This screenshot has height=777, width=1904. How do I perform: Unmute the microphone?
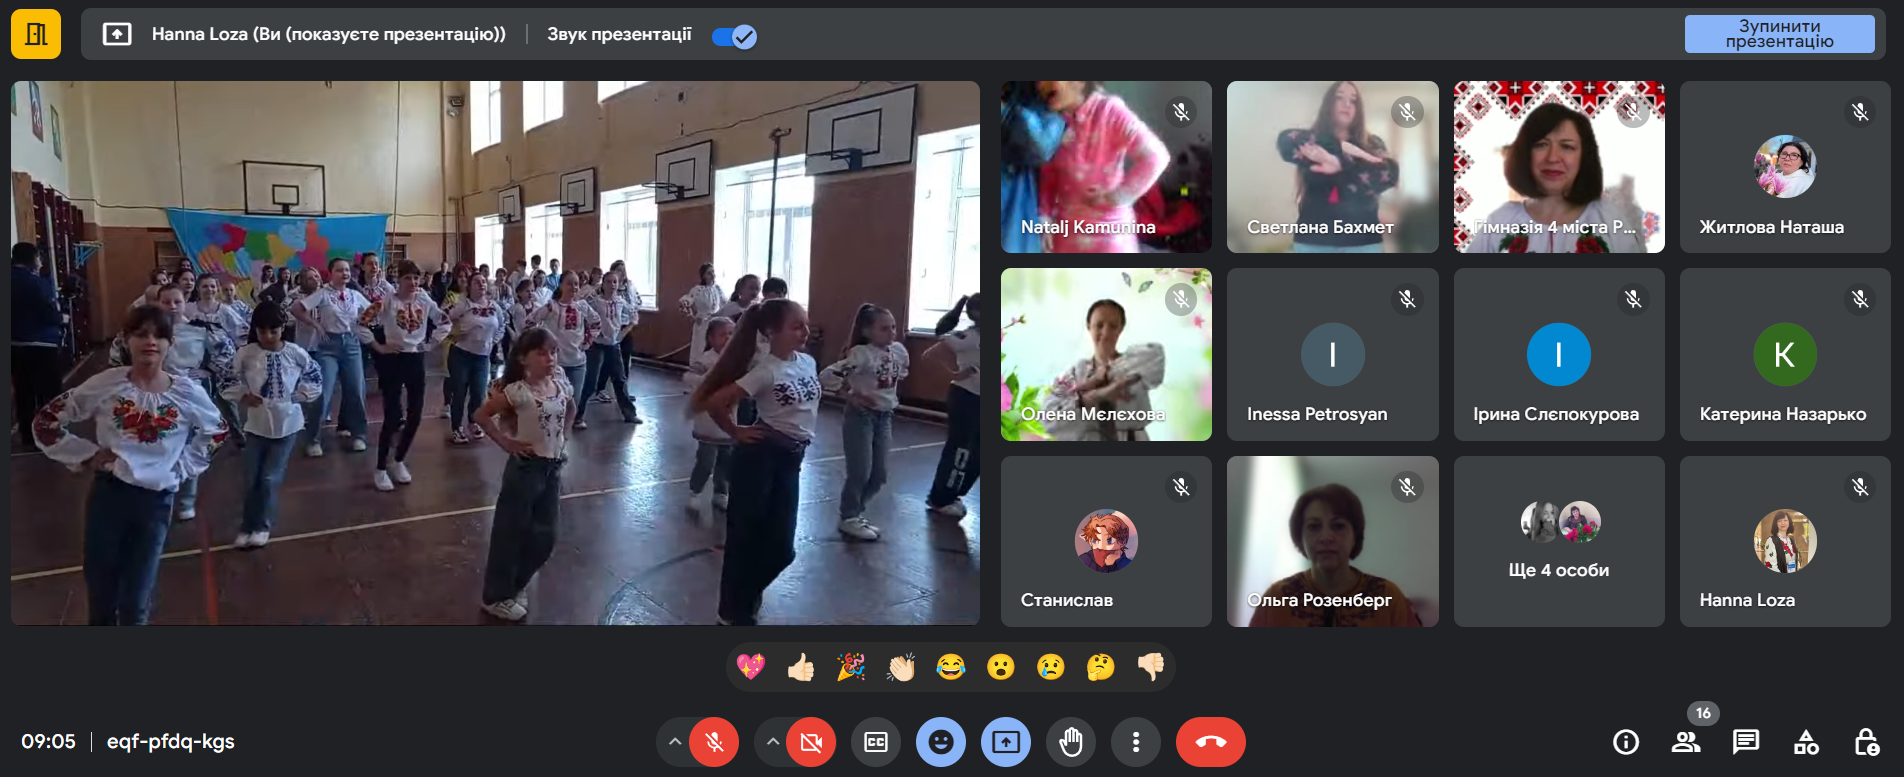pos(714,742)
